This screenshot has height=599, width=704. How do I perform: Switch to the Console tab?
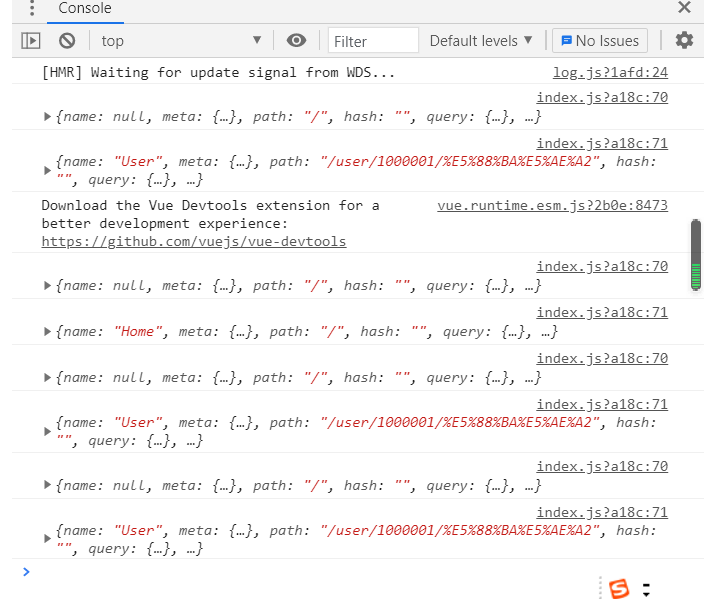(x=85, y=8)
